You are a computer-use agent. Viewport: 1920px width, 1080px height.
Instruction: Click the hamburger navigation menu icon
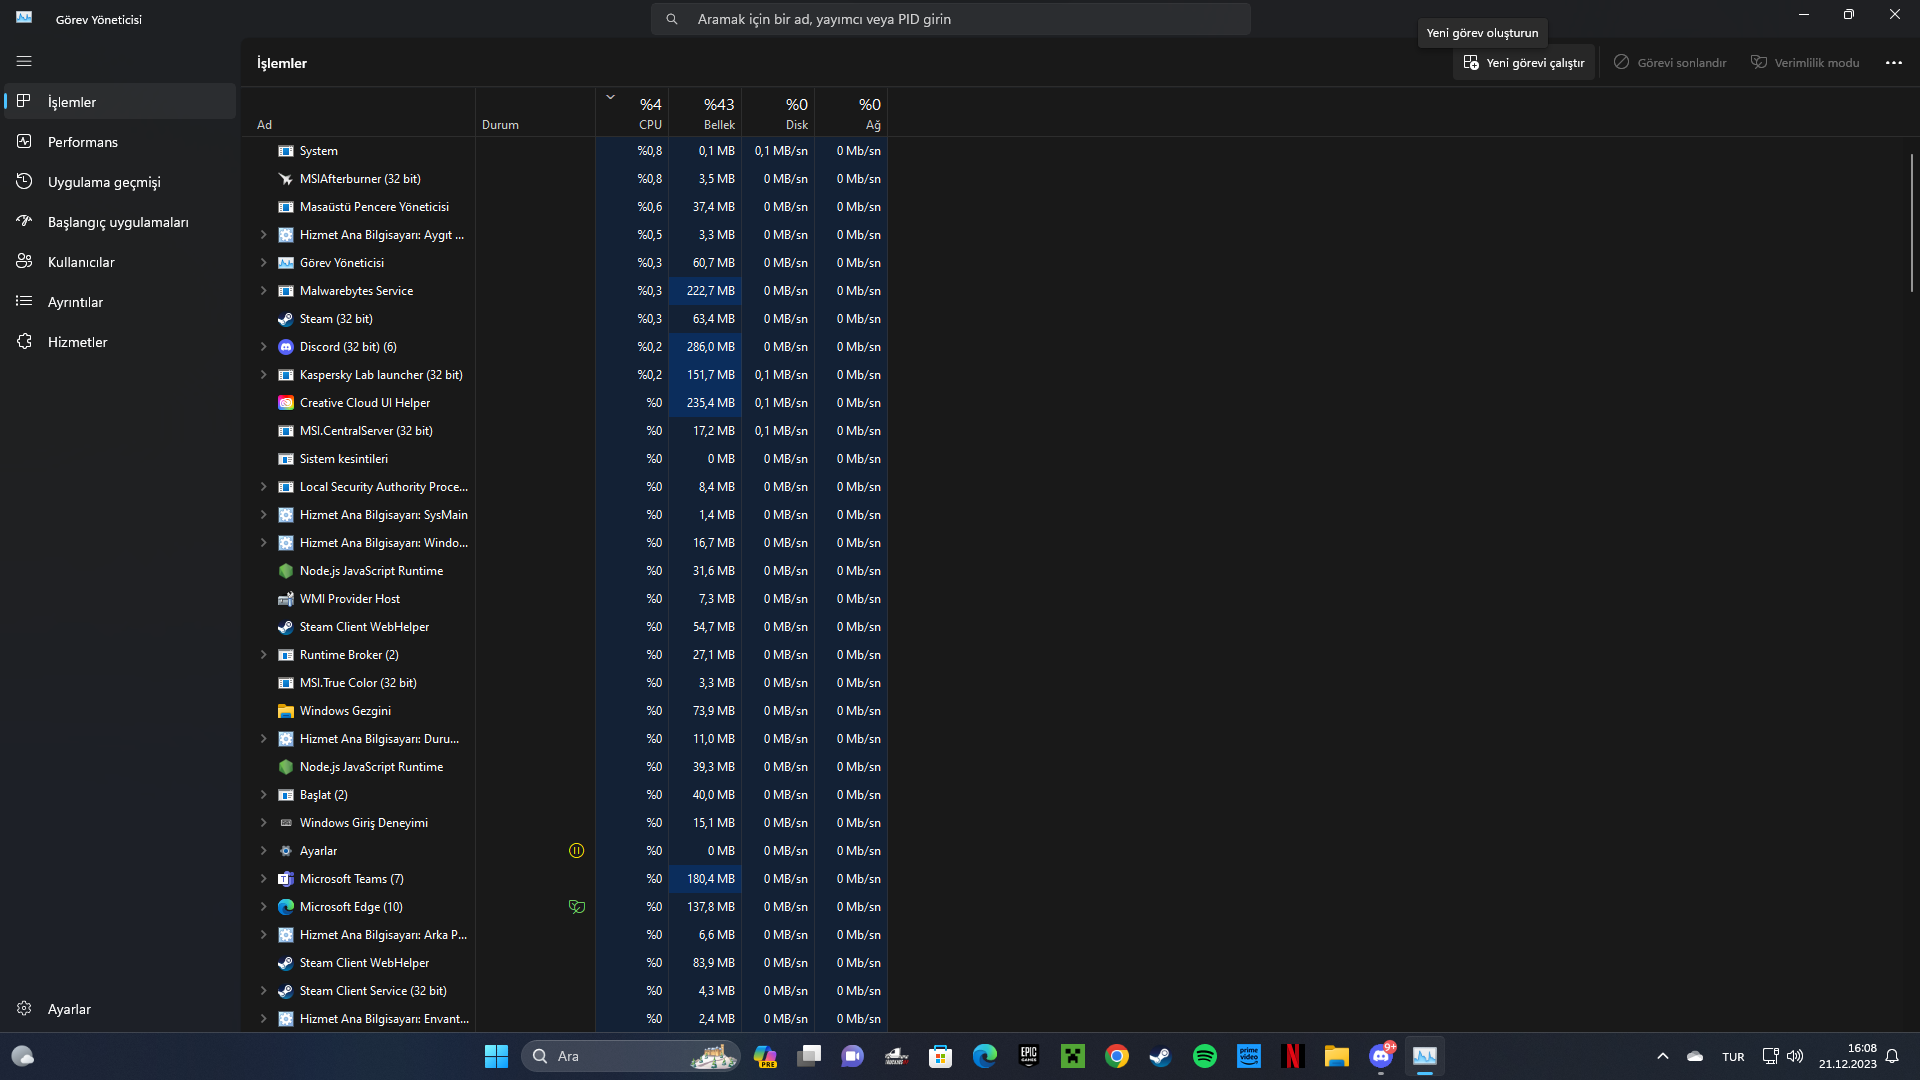pos(24,61)
